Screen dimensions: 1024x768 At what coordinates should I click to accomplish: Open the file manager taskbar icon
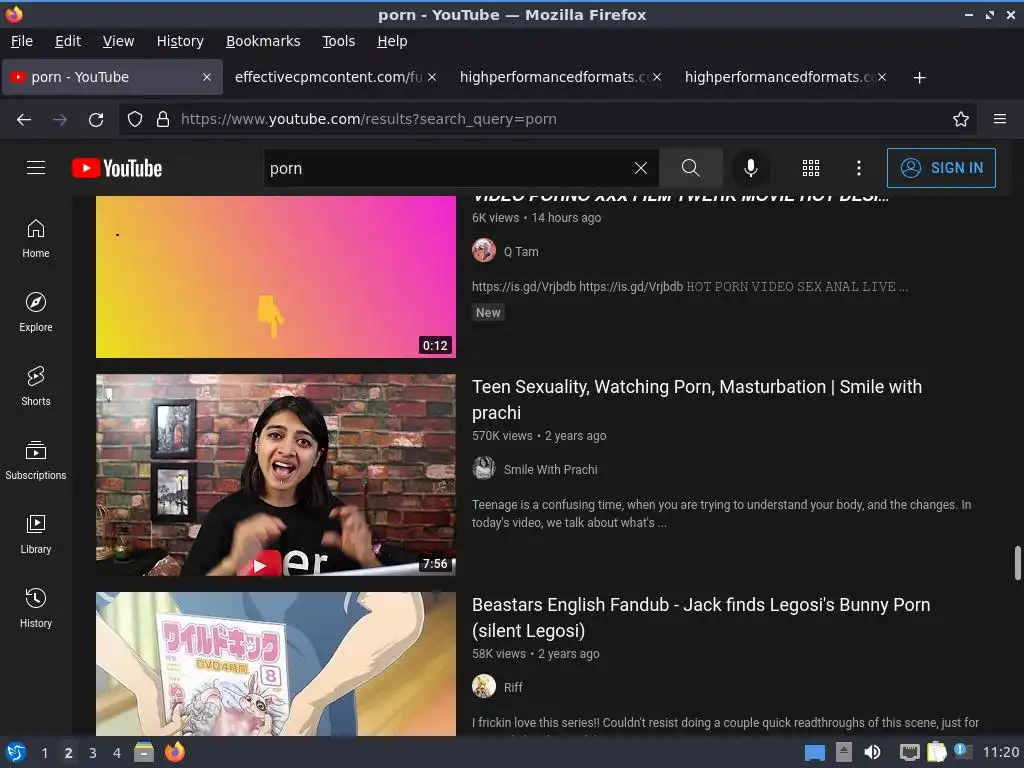tap(144, 752)
